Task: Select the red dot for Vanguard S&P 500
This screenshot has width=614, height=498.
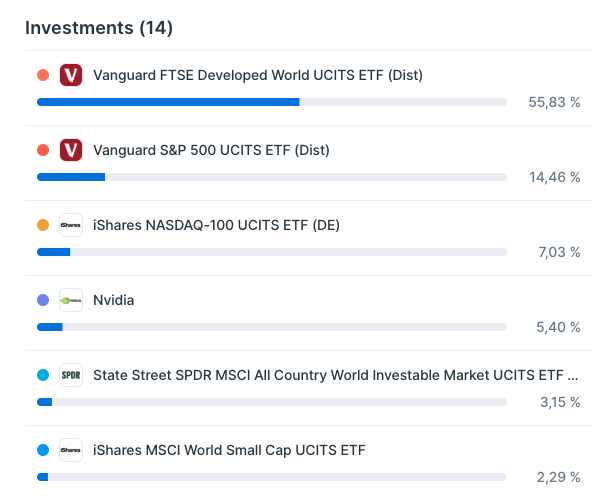Action: [43, 150]
